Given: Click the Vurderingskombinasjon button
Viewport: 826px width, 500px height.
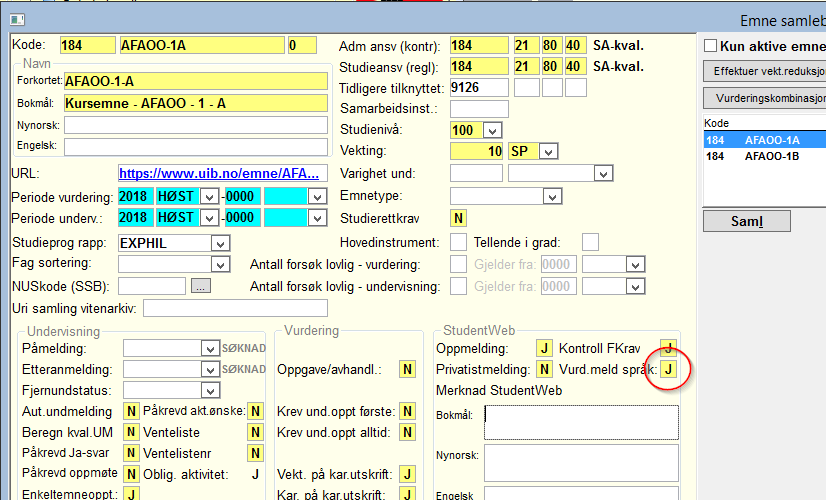Looking at the screenshot, I should coord(765,98).
